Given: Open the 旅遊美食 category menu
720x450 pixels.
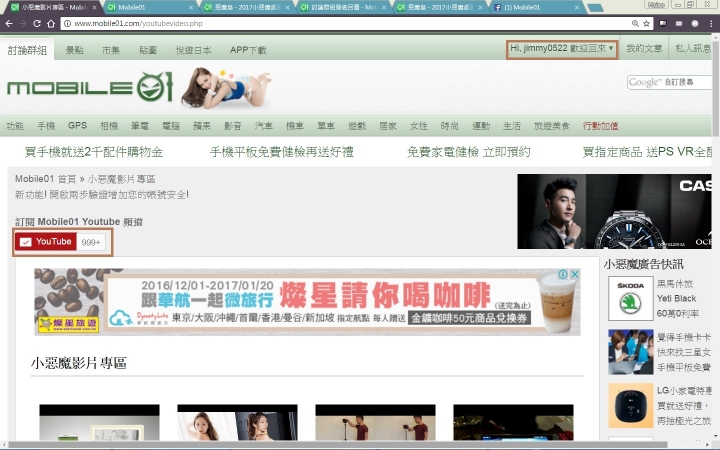Looking at the screenshot, I should pos(551,126).
